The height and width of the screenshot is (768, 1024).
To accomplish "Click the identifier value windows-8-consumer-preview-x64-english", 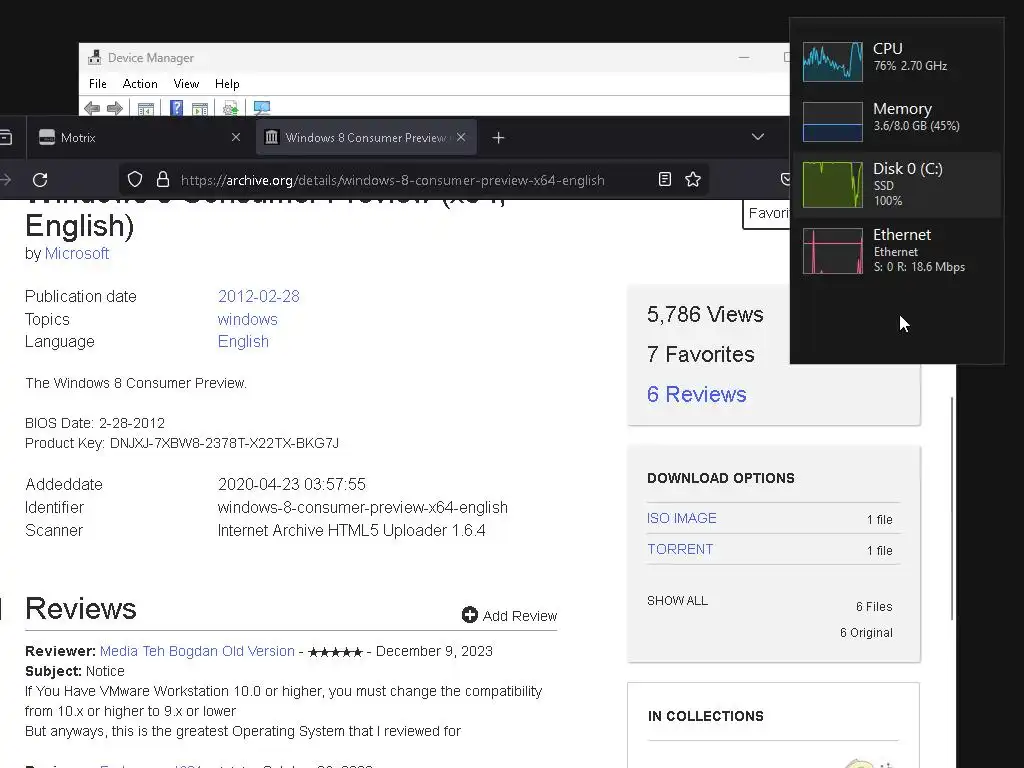I will pos(362,507).
